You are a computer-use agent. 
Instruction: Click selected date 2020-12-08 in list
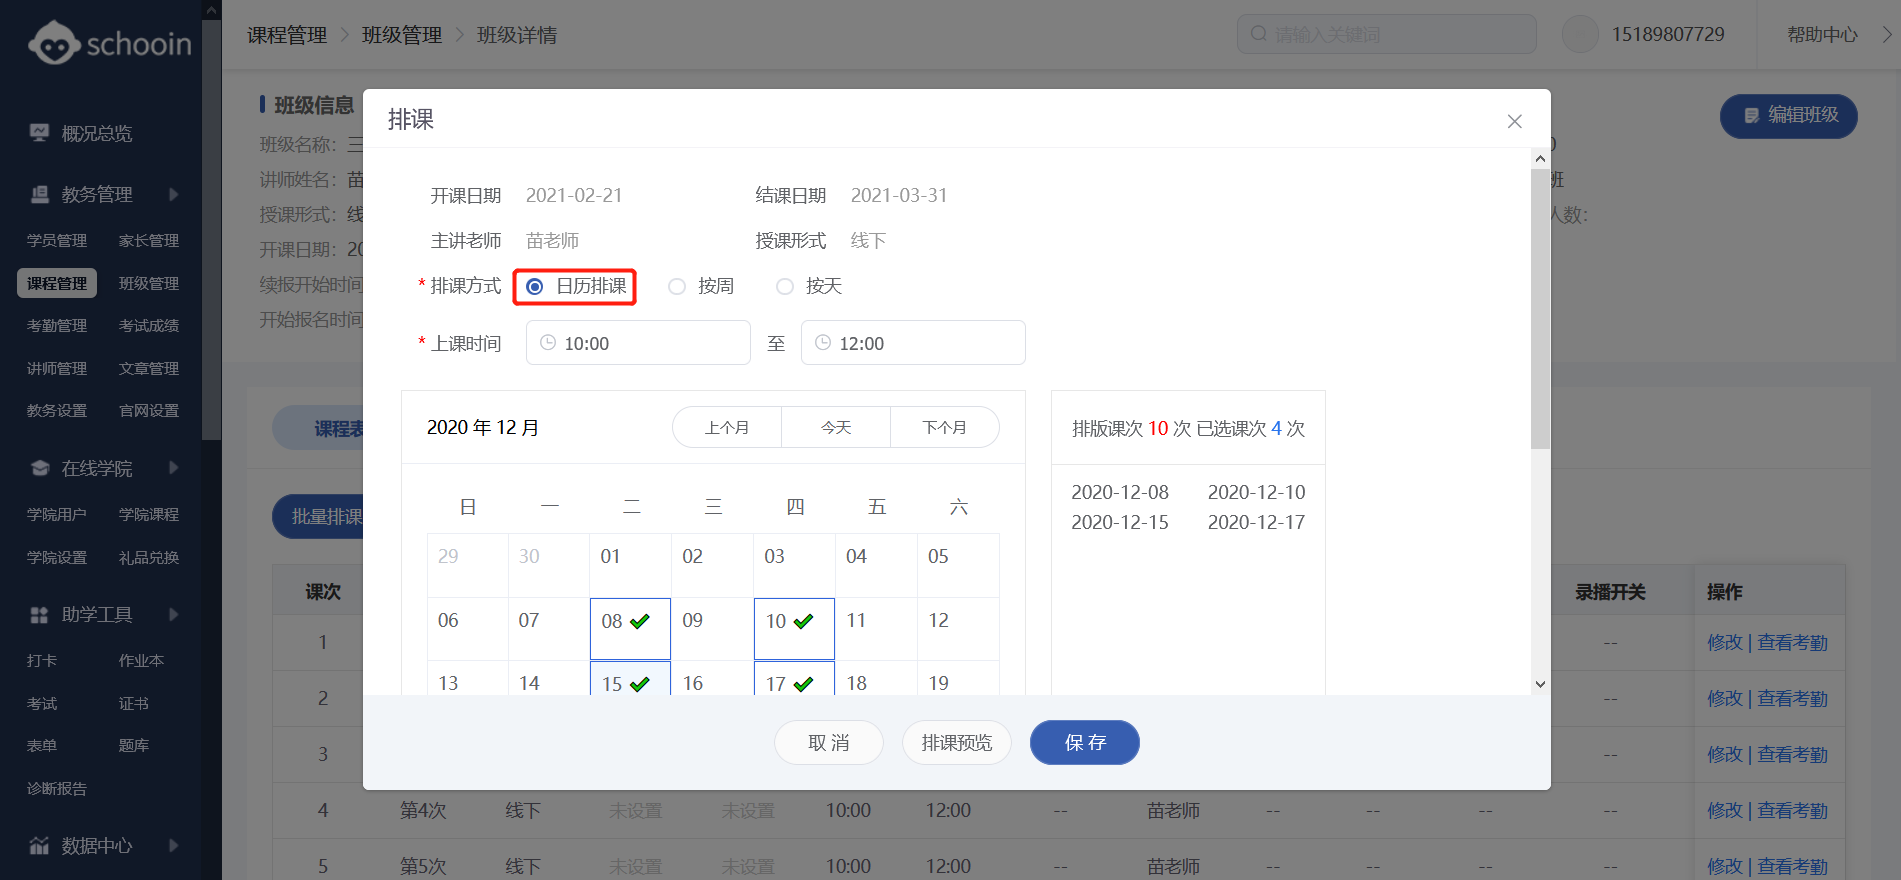[x=1120, y=492]
